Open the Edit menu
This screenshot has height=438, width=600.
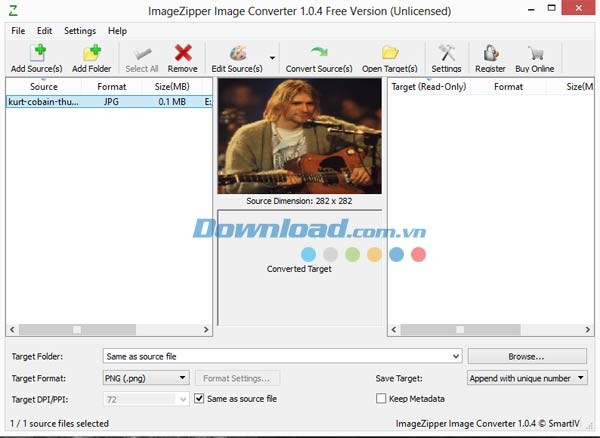point(44,31)
